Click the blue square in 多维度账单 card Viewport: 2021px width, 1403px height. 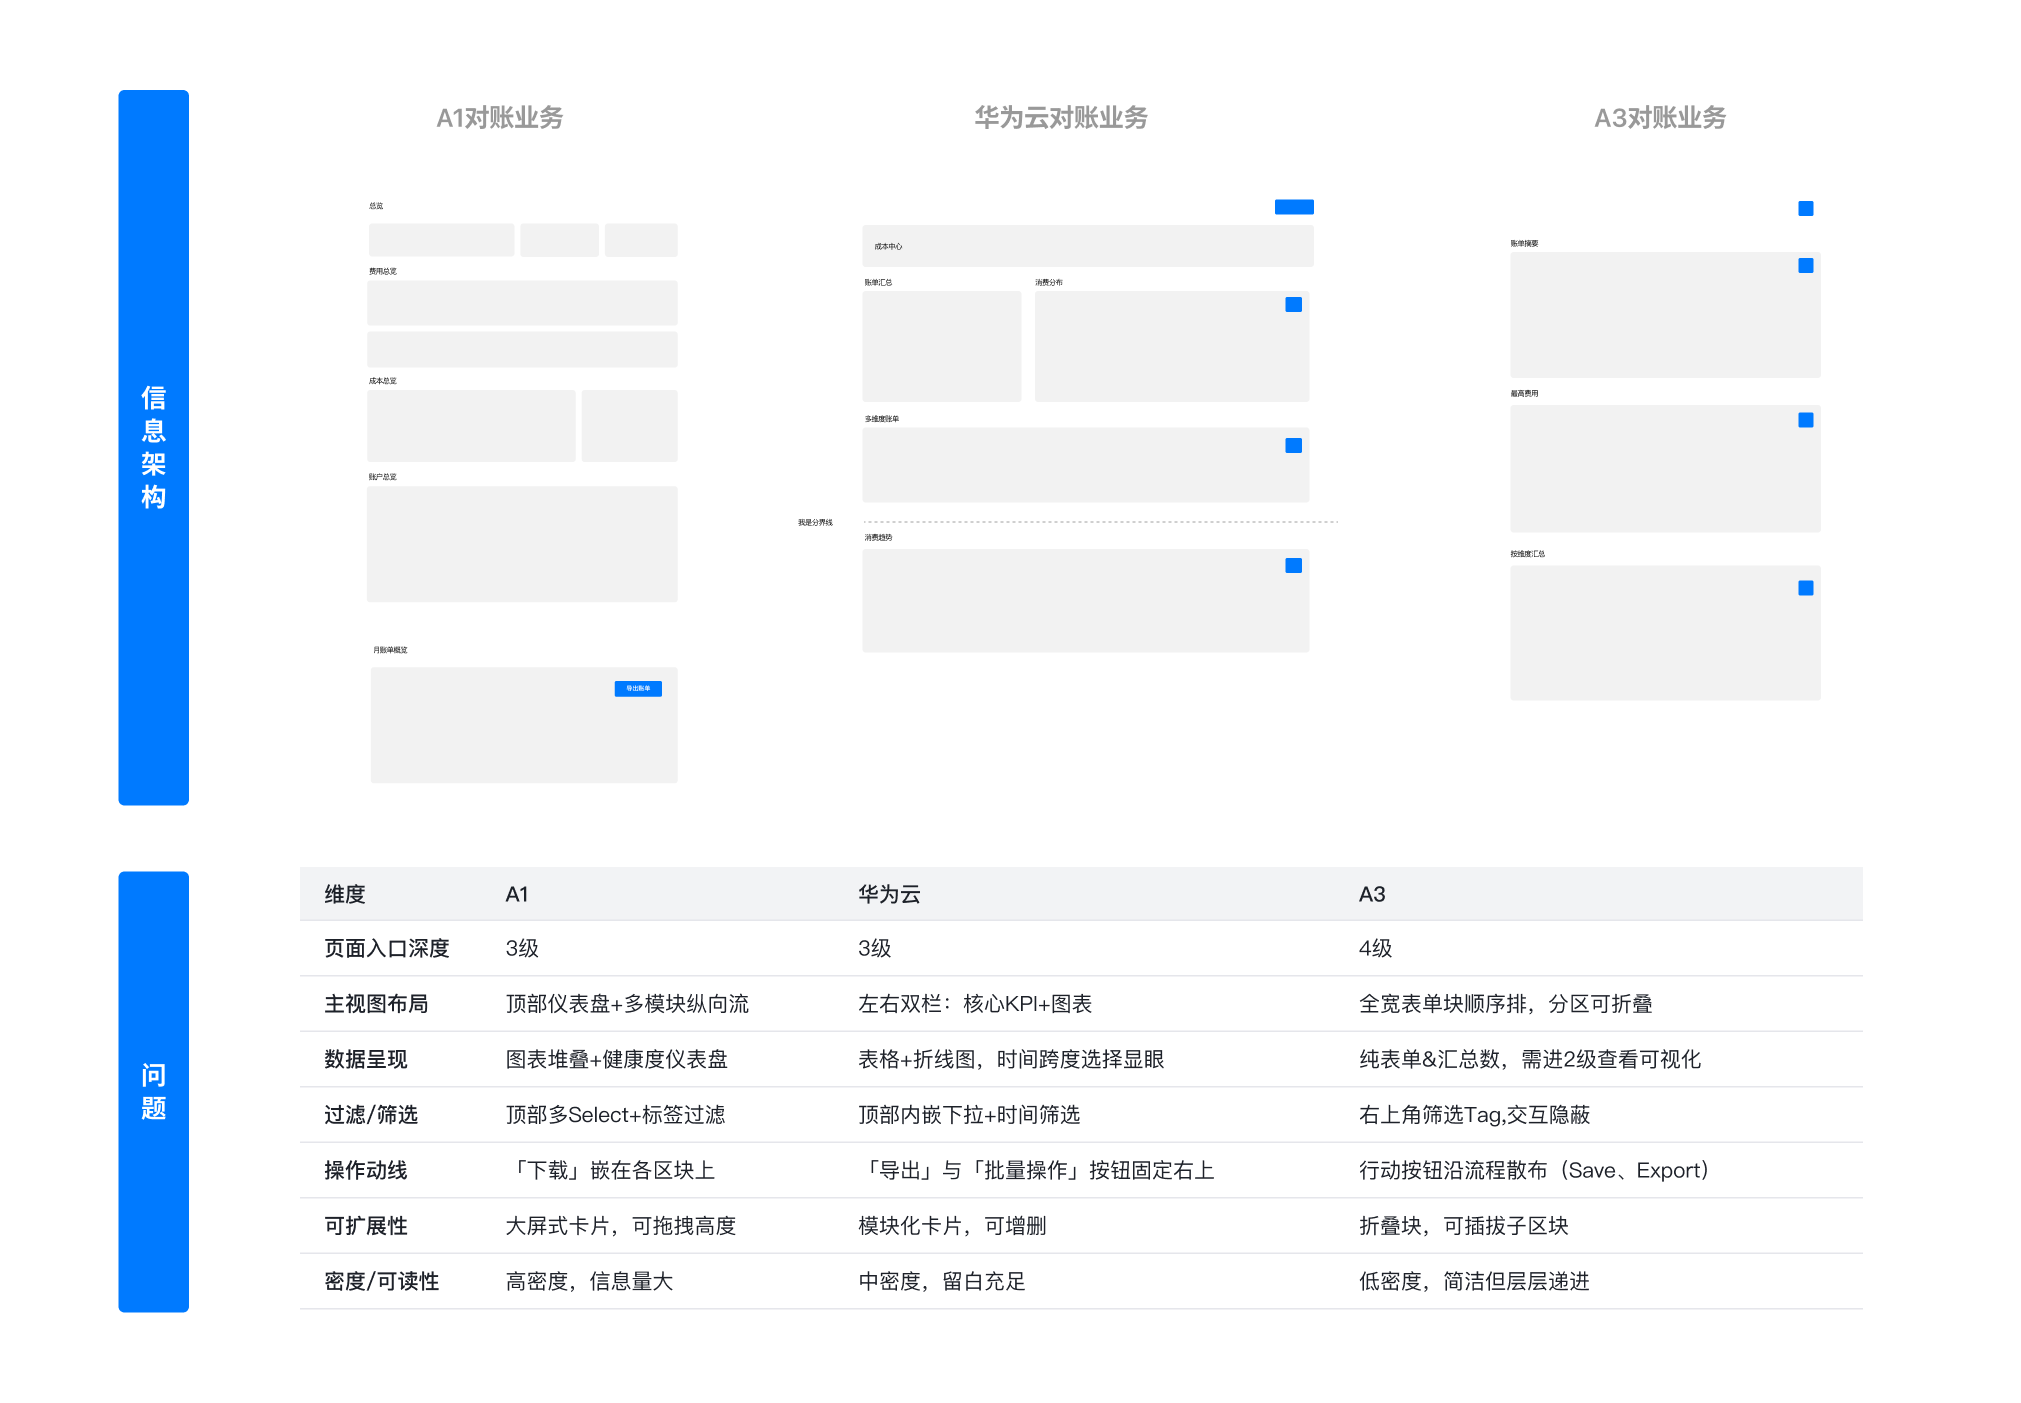(1293, 445)
